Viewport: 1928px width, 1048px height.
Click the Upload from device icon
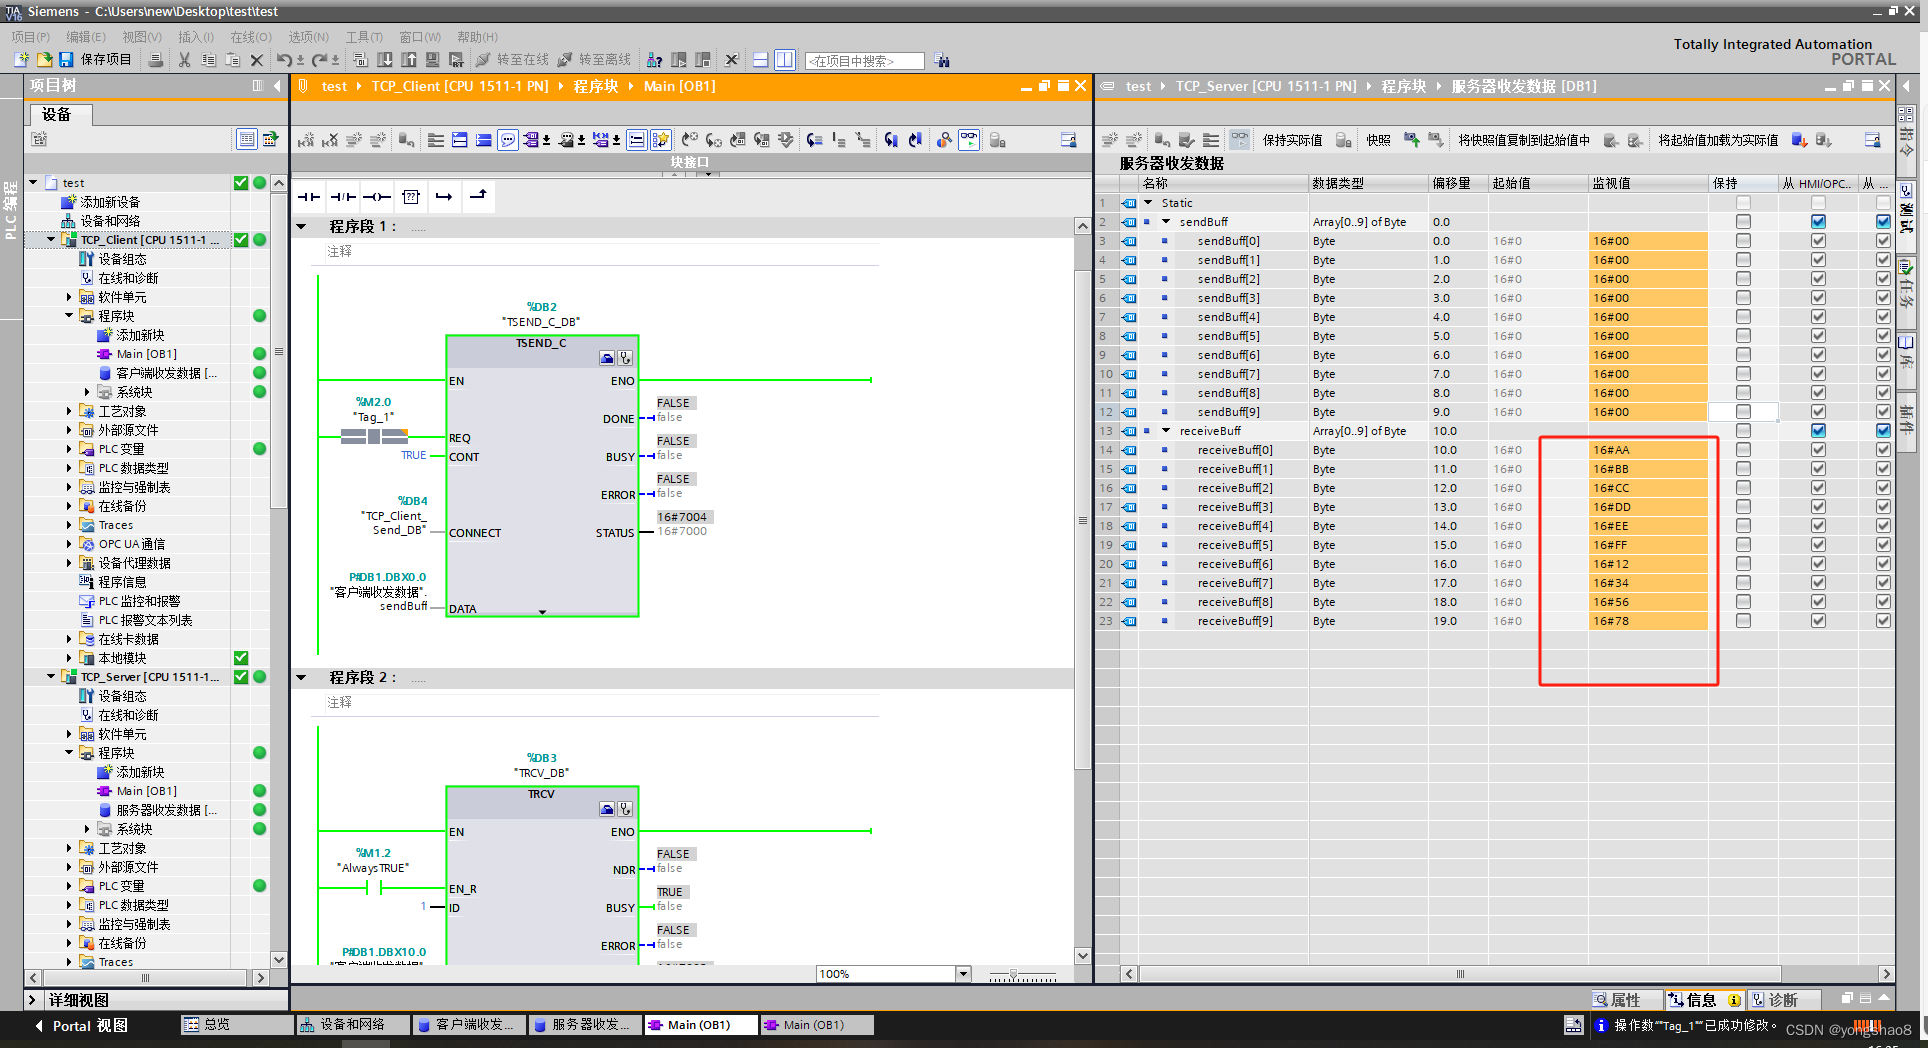point(409,60)
